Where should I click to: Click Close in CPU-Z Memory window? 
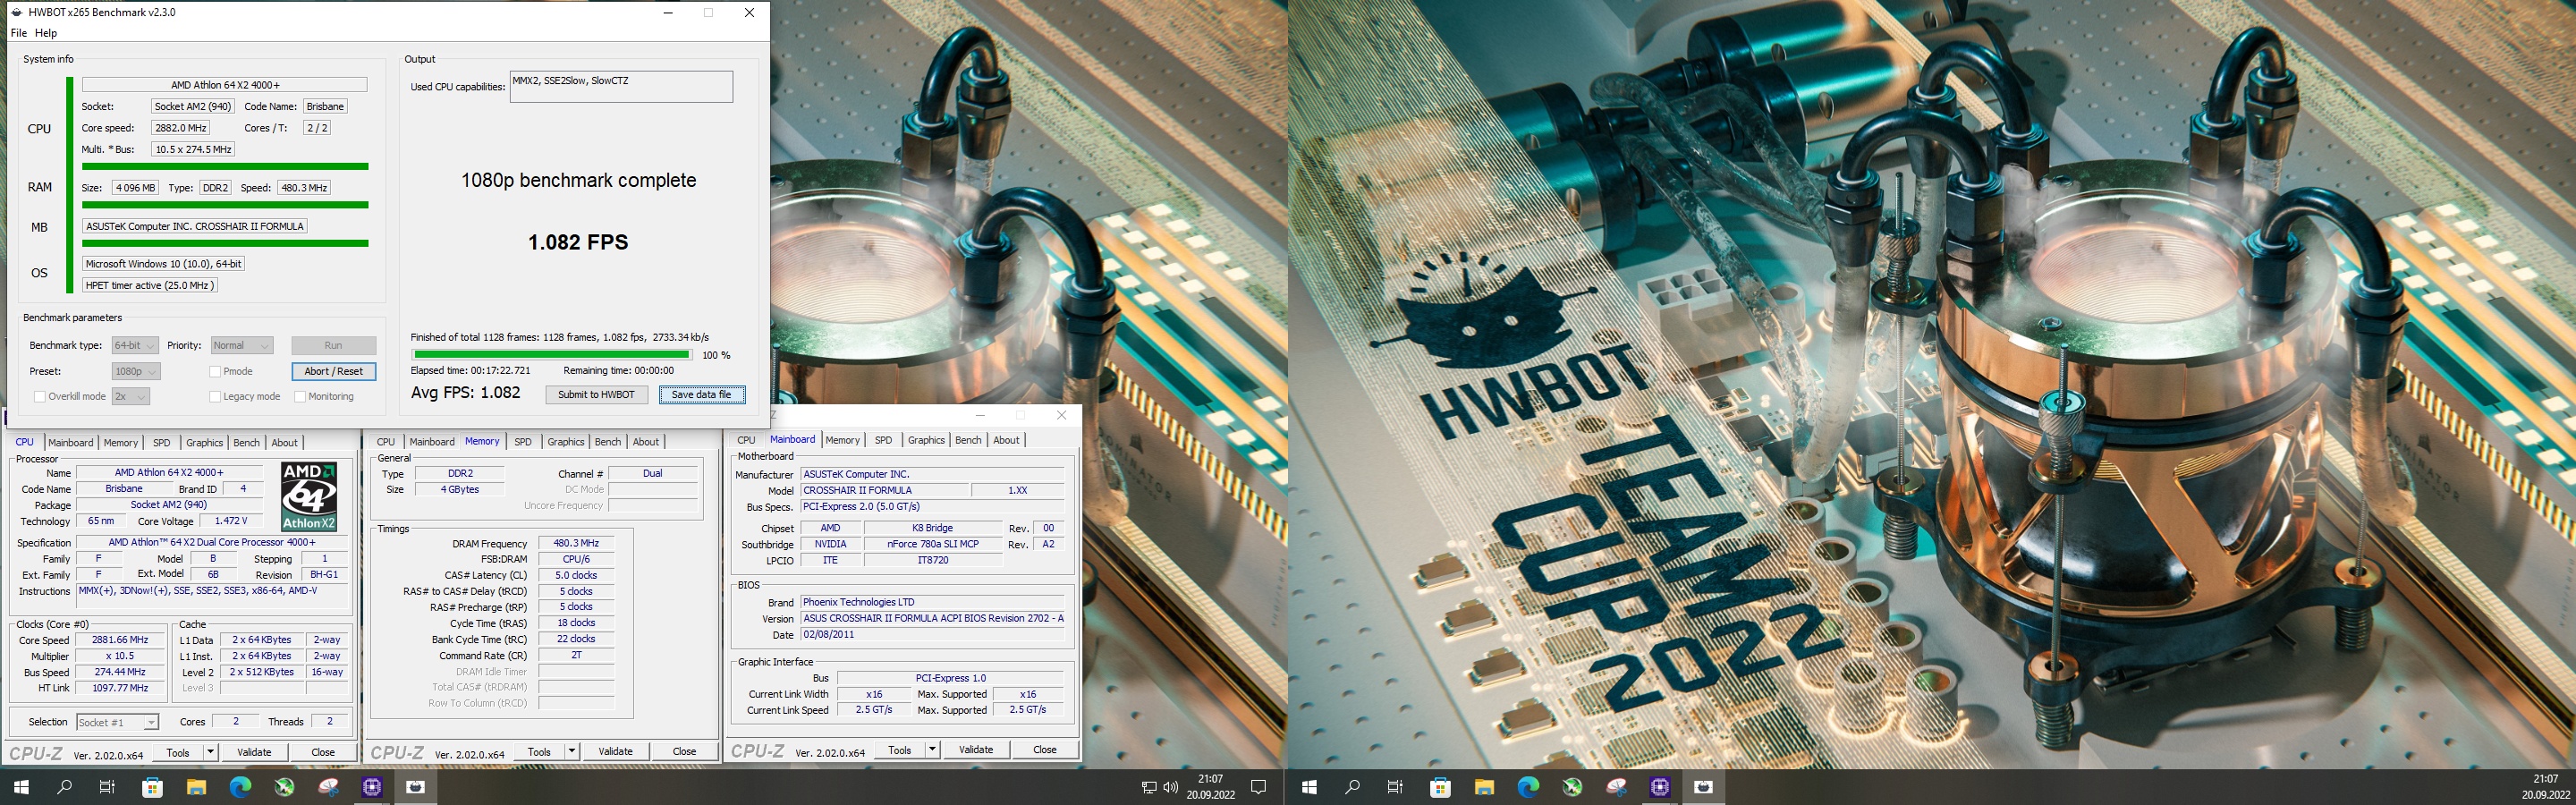[684, 751]
